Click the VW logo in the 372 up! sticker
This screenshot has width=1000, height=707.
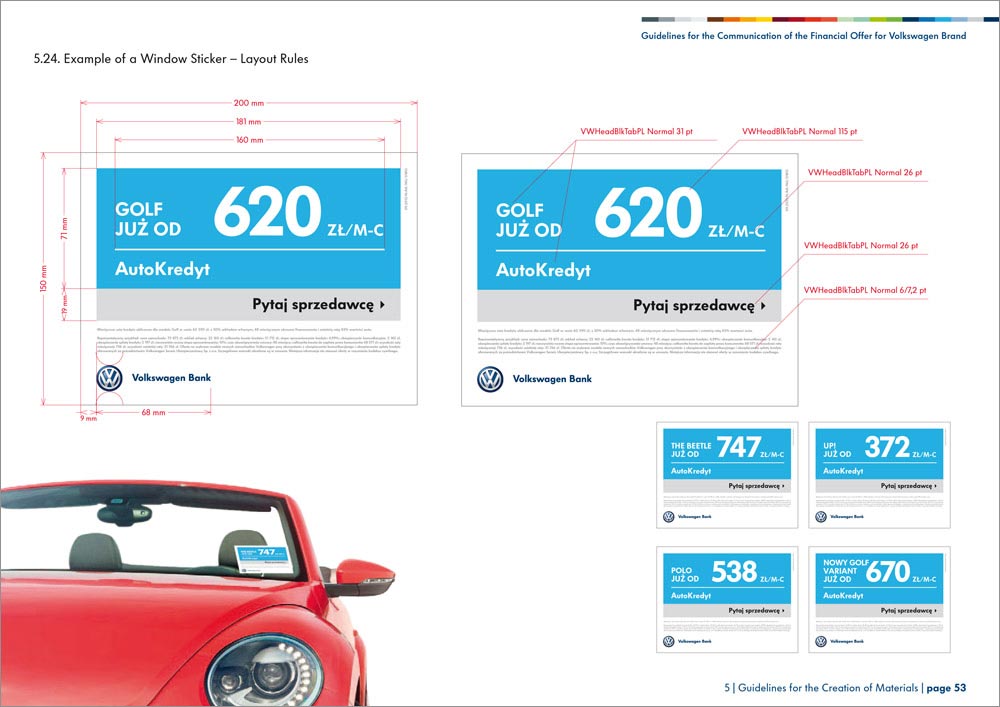[x=821, y=516]
